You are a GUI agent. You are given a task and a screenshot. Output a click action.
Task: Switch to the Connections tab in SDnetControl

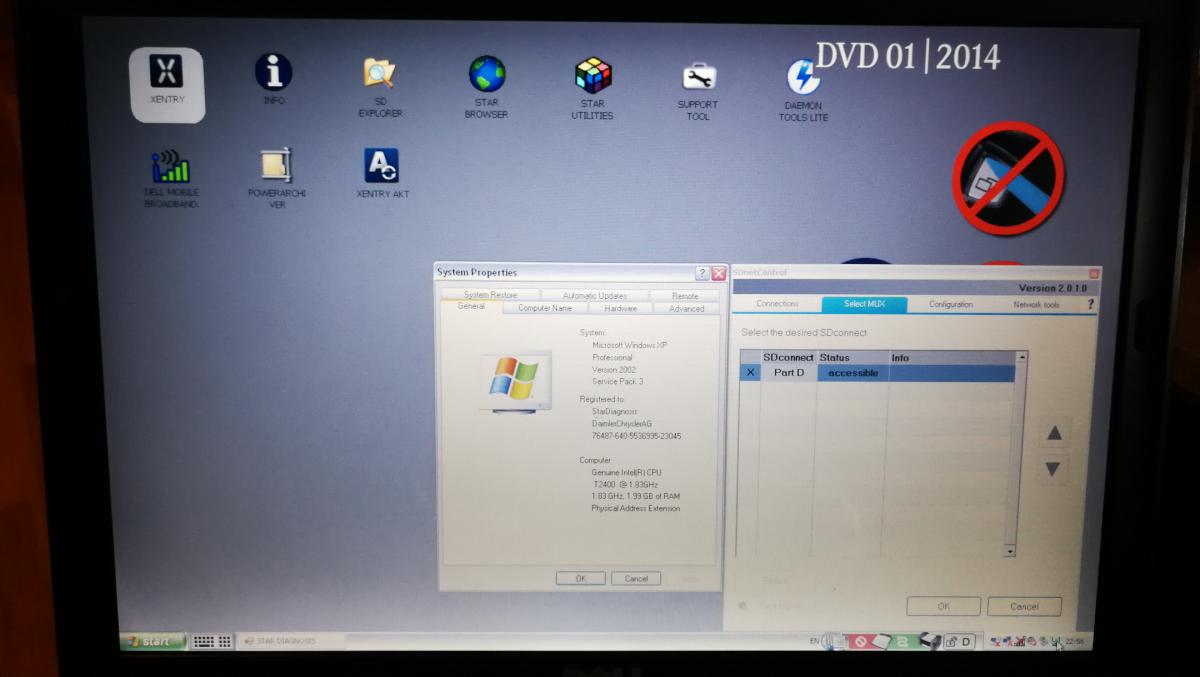tap(777, 304)
